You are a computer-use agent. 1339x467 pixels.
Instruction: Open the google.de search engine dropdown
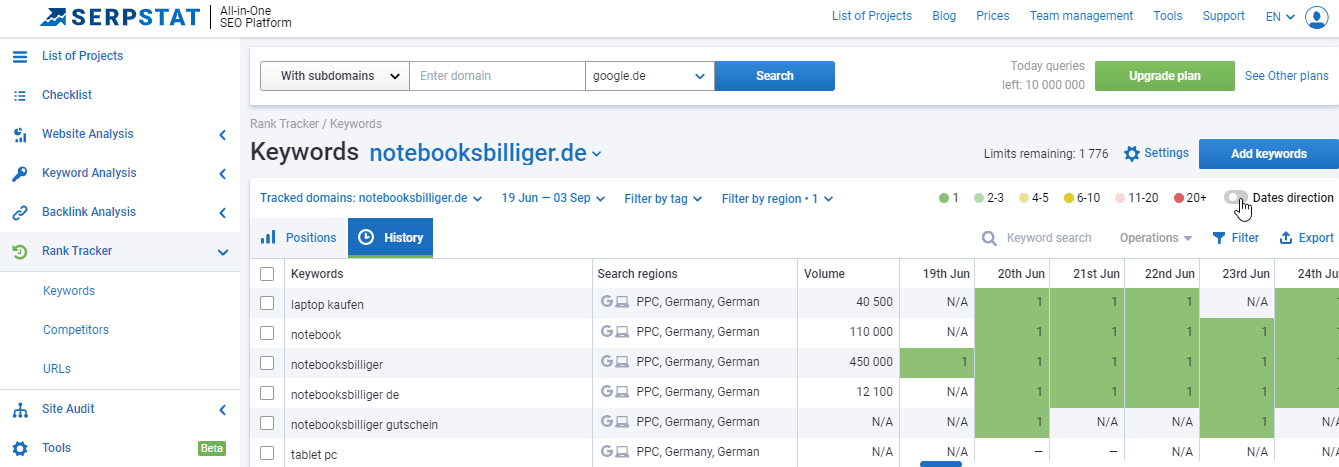click(650, 76)
